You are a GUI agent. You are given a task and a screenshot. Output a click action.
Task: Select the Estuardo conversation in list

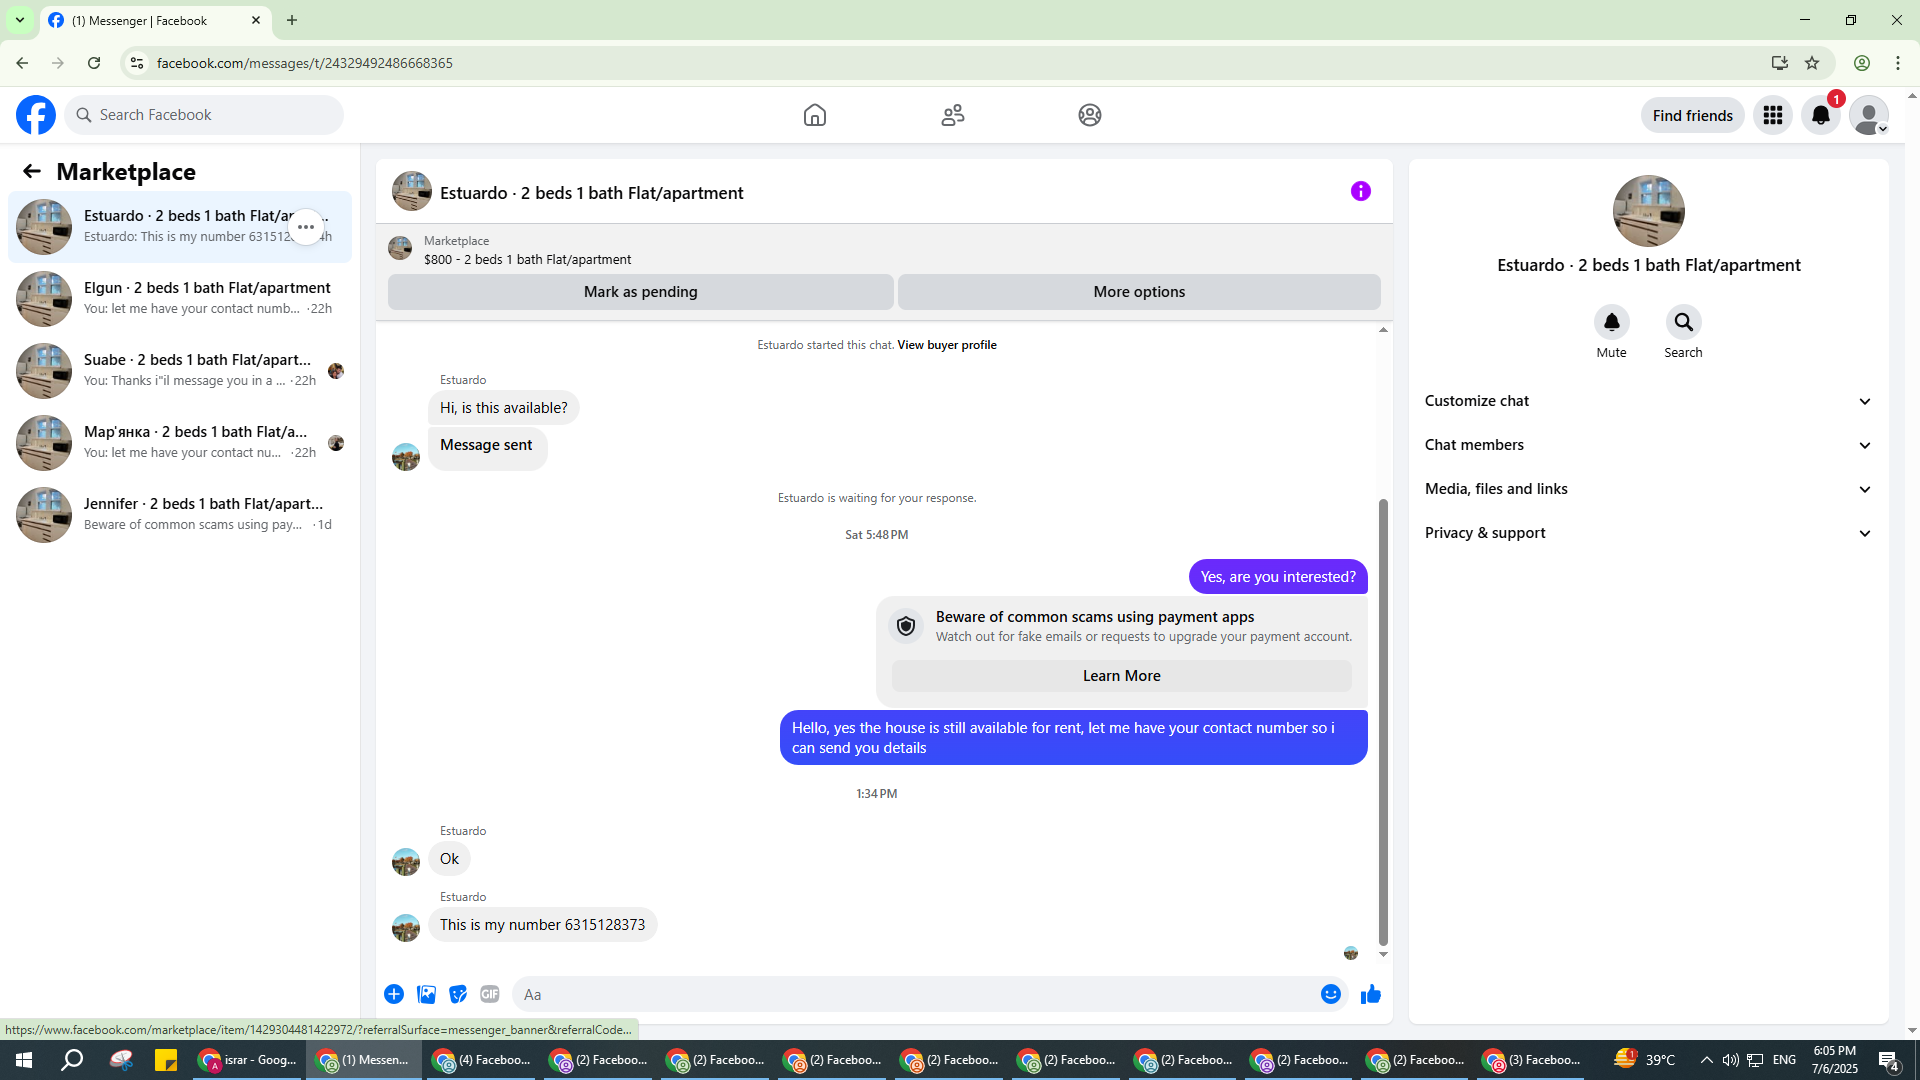coord(180,227)
